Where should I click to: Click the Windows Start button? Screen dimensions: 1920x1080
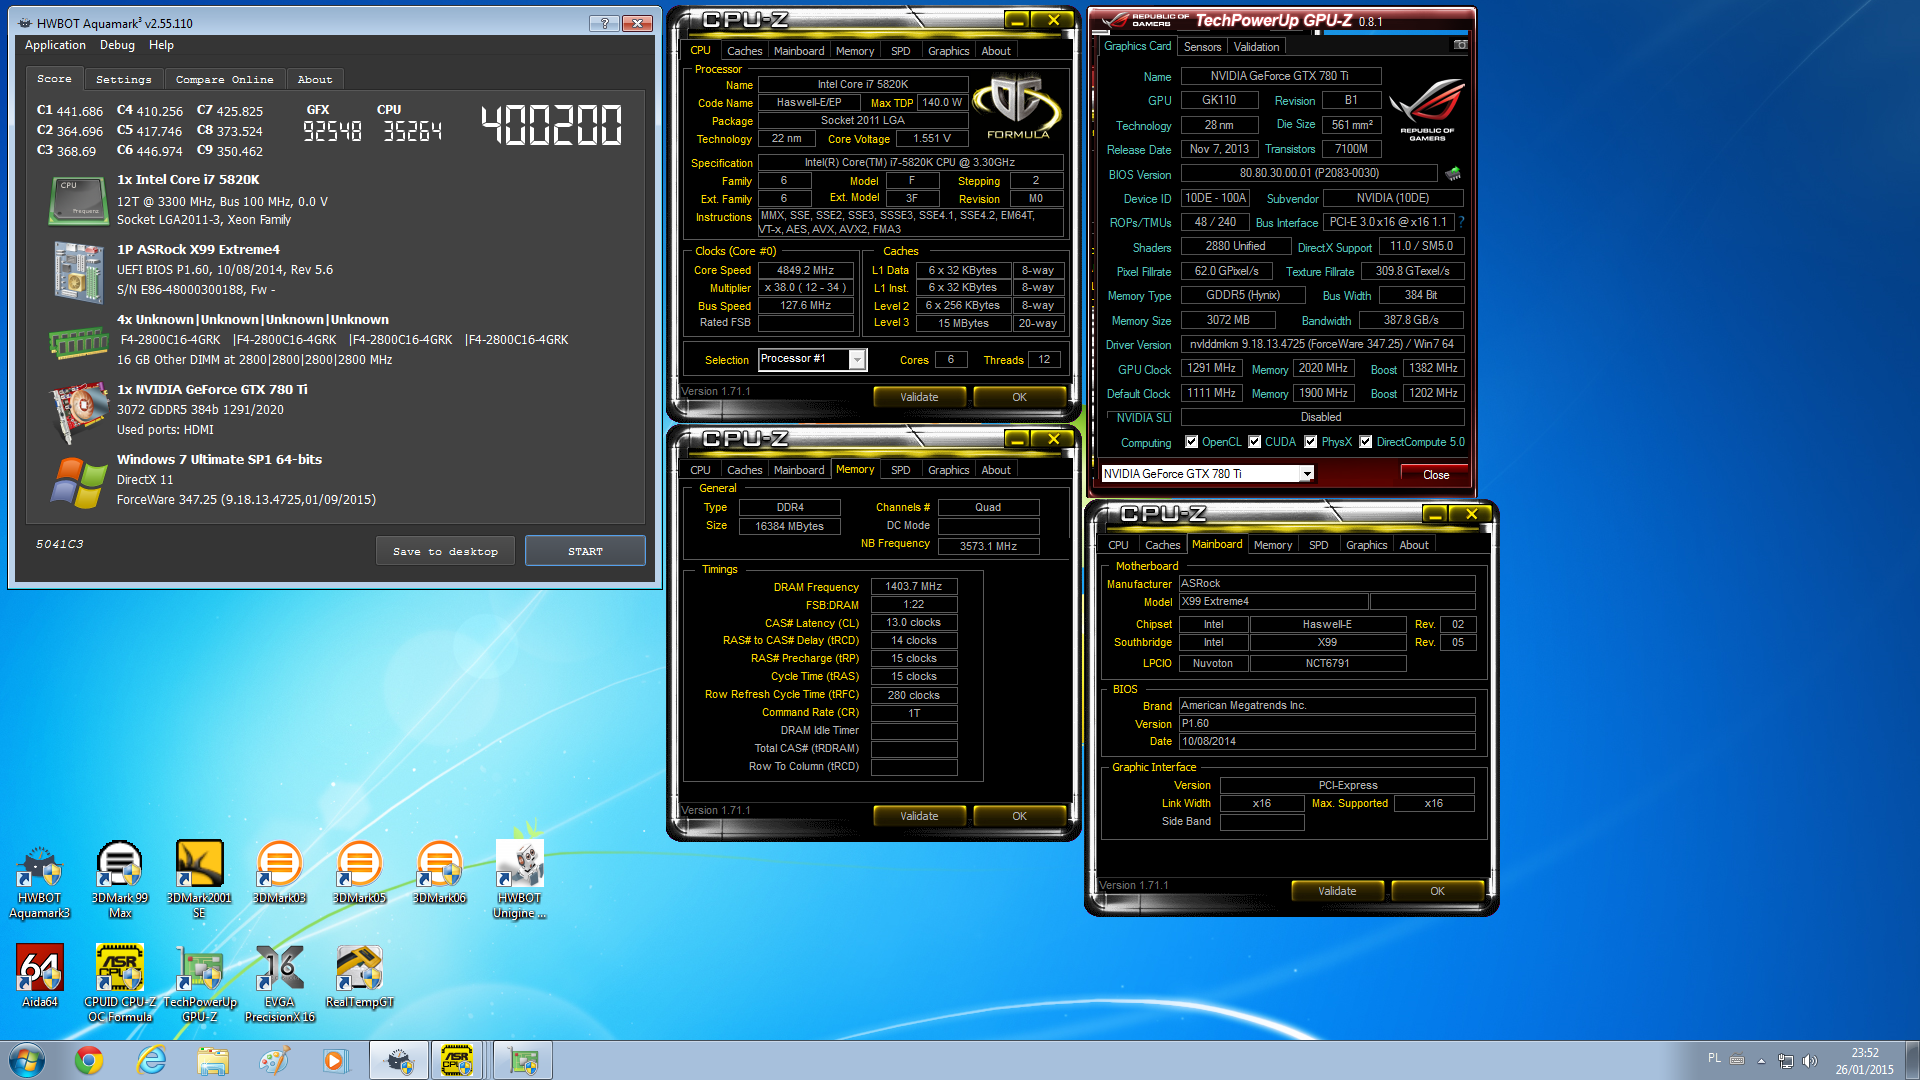pyautogui.click(x=27, y=1060)
